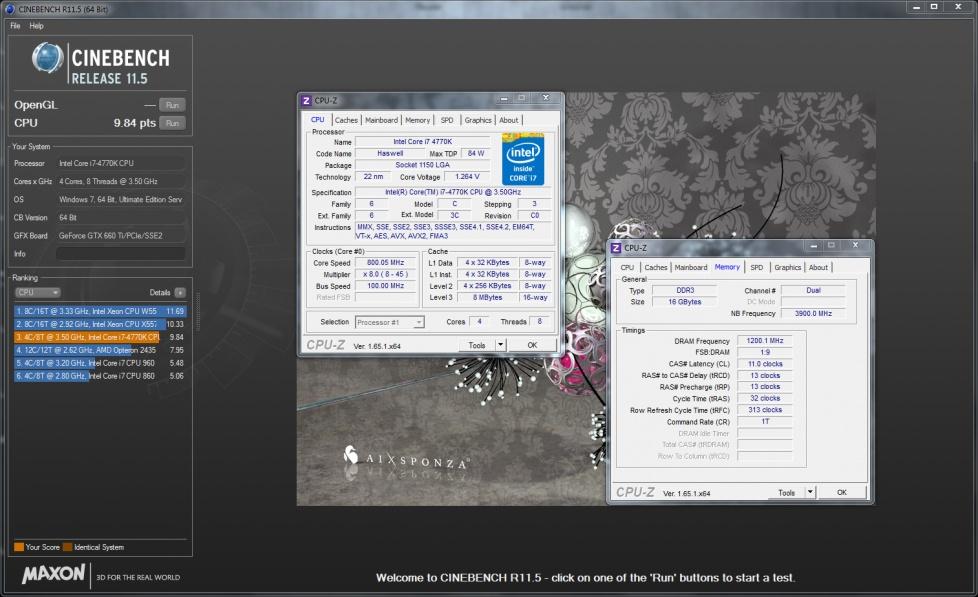The image size is (978, 597).
Task: Click the package value 'Socket 1150 LGA'
Action: click(x=422, y=165)
